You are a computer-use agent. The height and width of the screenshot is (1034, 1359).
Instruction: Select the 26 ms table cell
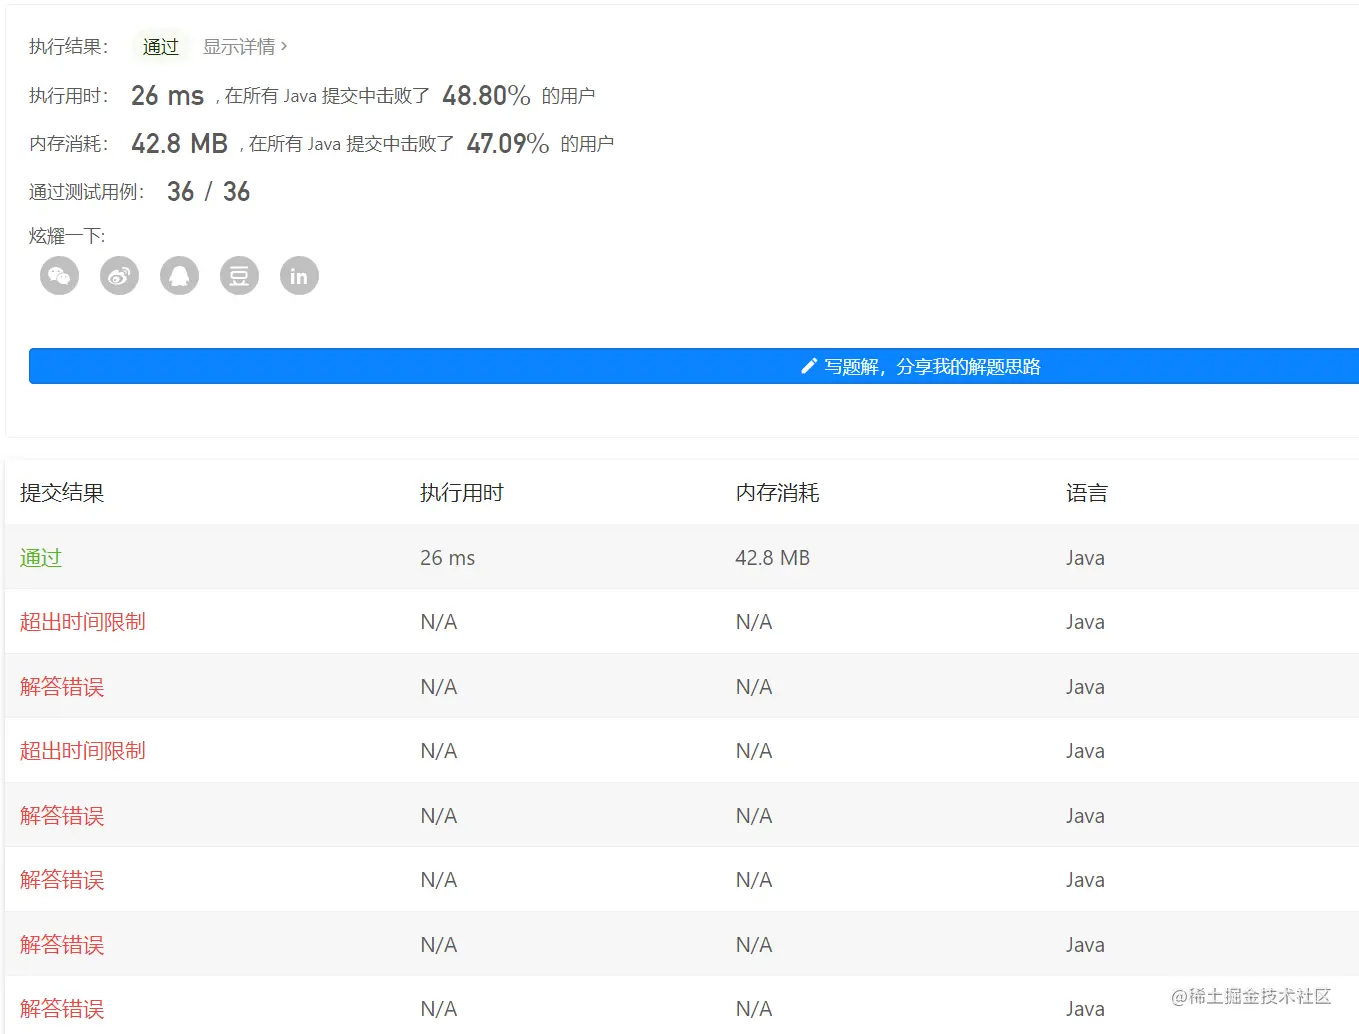pos(448,558)
